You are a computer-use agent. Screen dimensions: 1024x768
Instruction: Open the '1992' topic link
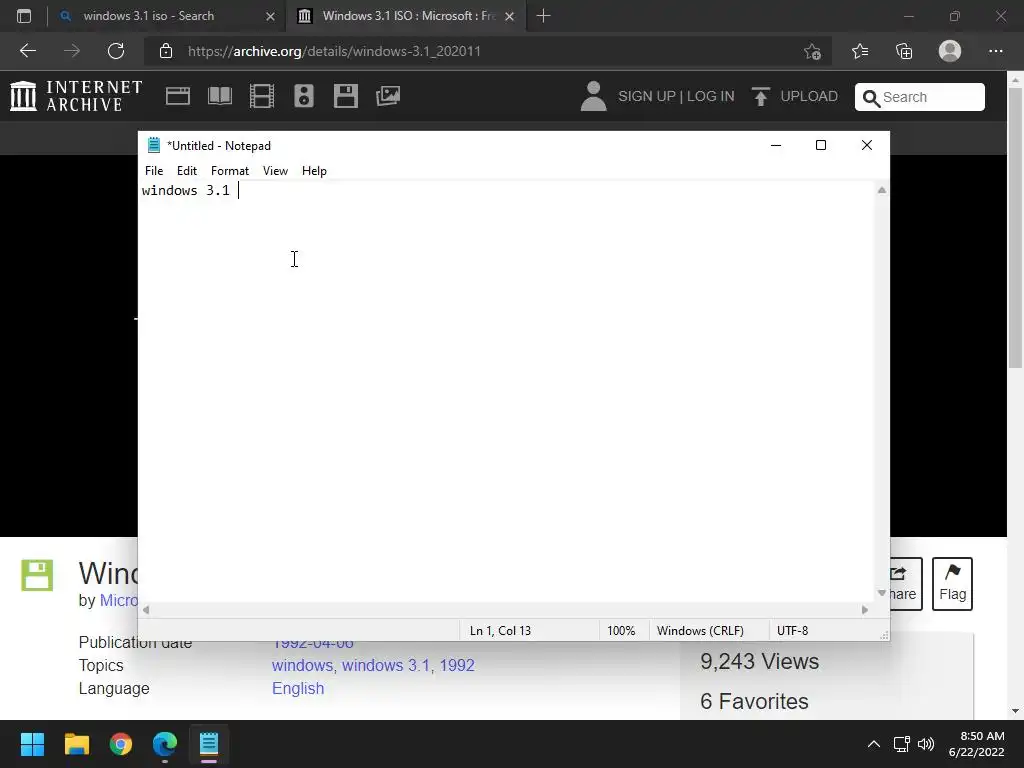(457, 665)
